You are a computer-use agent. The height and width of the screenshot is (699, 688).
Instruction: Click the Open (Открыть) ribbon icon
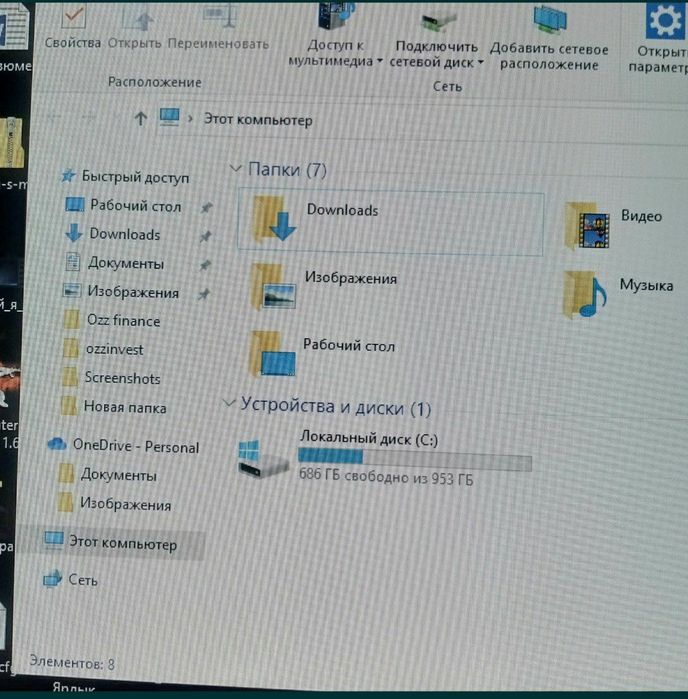[x=138, y=18]
